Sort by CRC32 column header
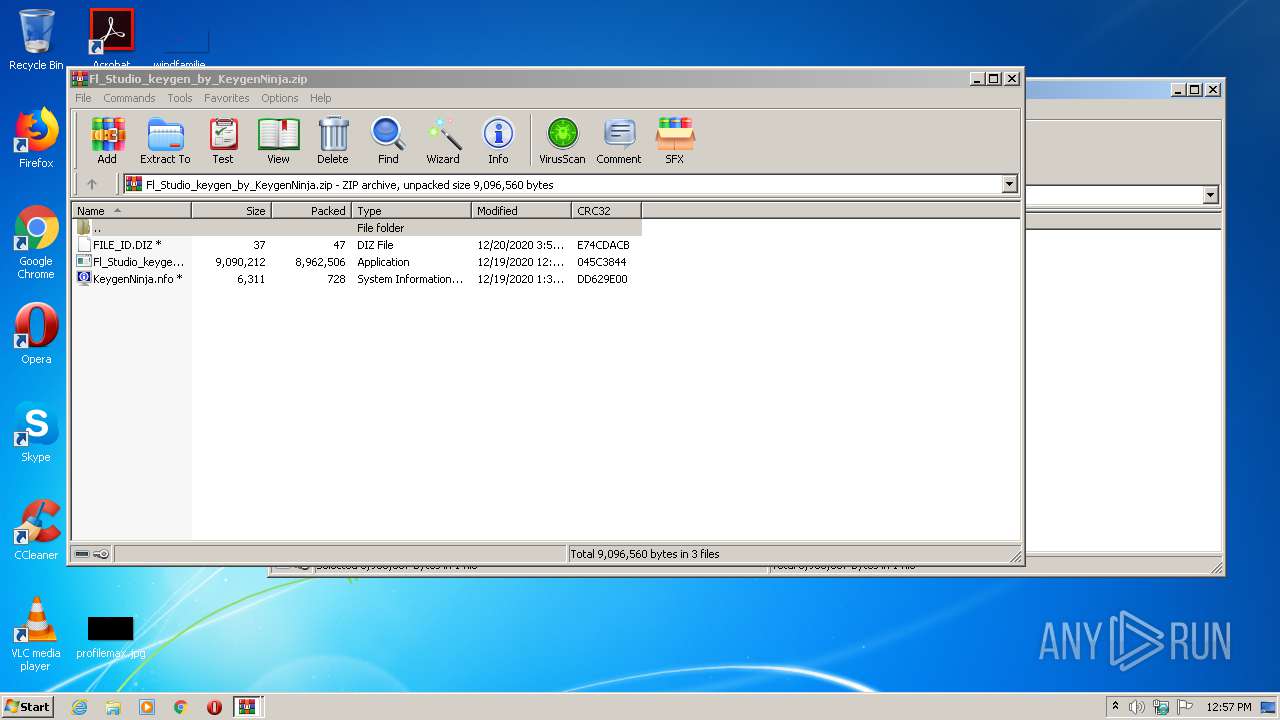 click(606, 211)
